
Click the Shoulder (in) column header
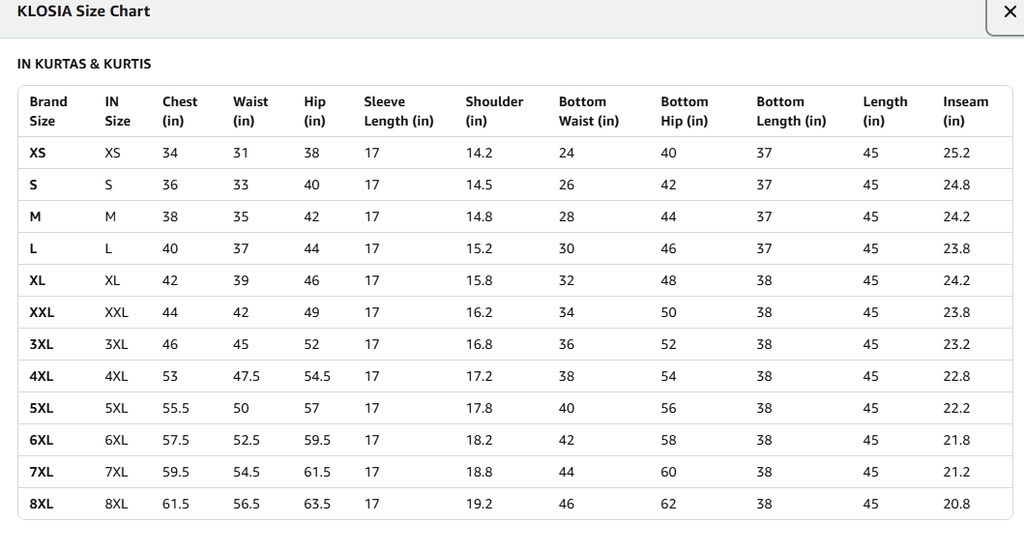(494, 111)
